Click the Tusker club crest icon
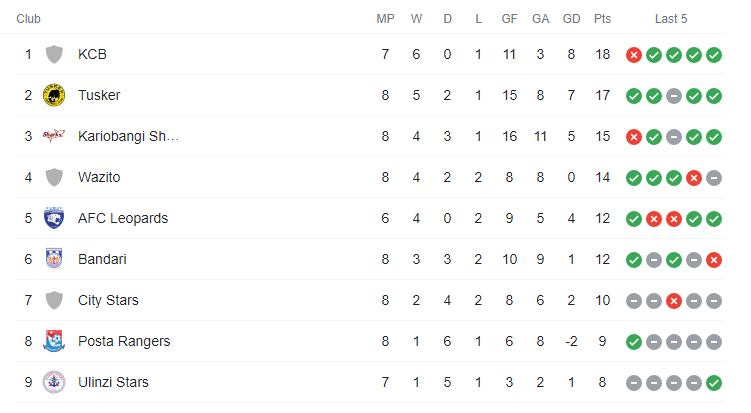751x413 pixels. pos(54,95)
